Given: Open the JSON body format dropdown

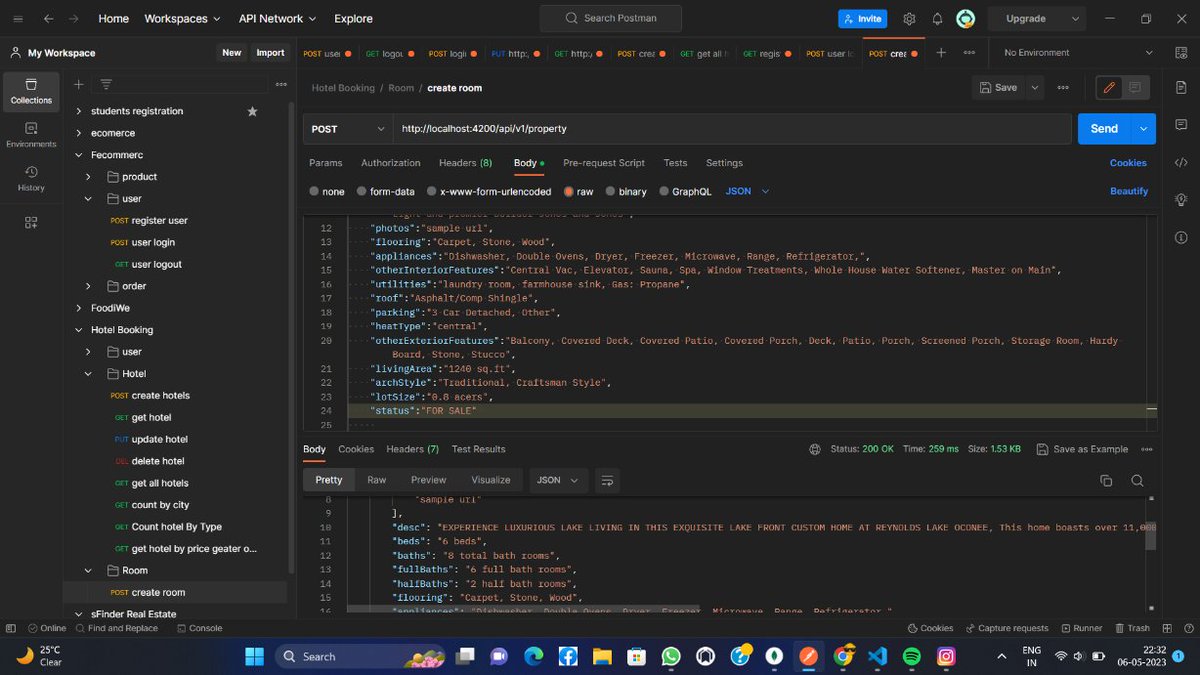Looking at the screenshot, I should click(748, 191).
